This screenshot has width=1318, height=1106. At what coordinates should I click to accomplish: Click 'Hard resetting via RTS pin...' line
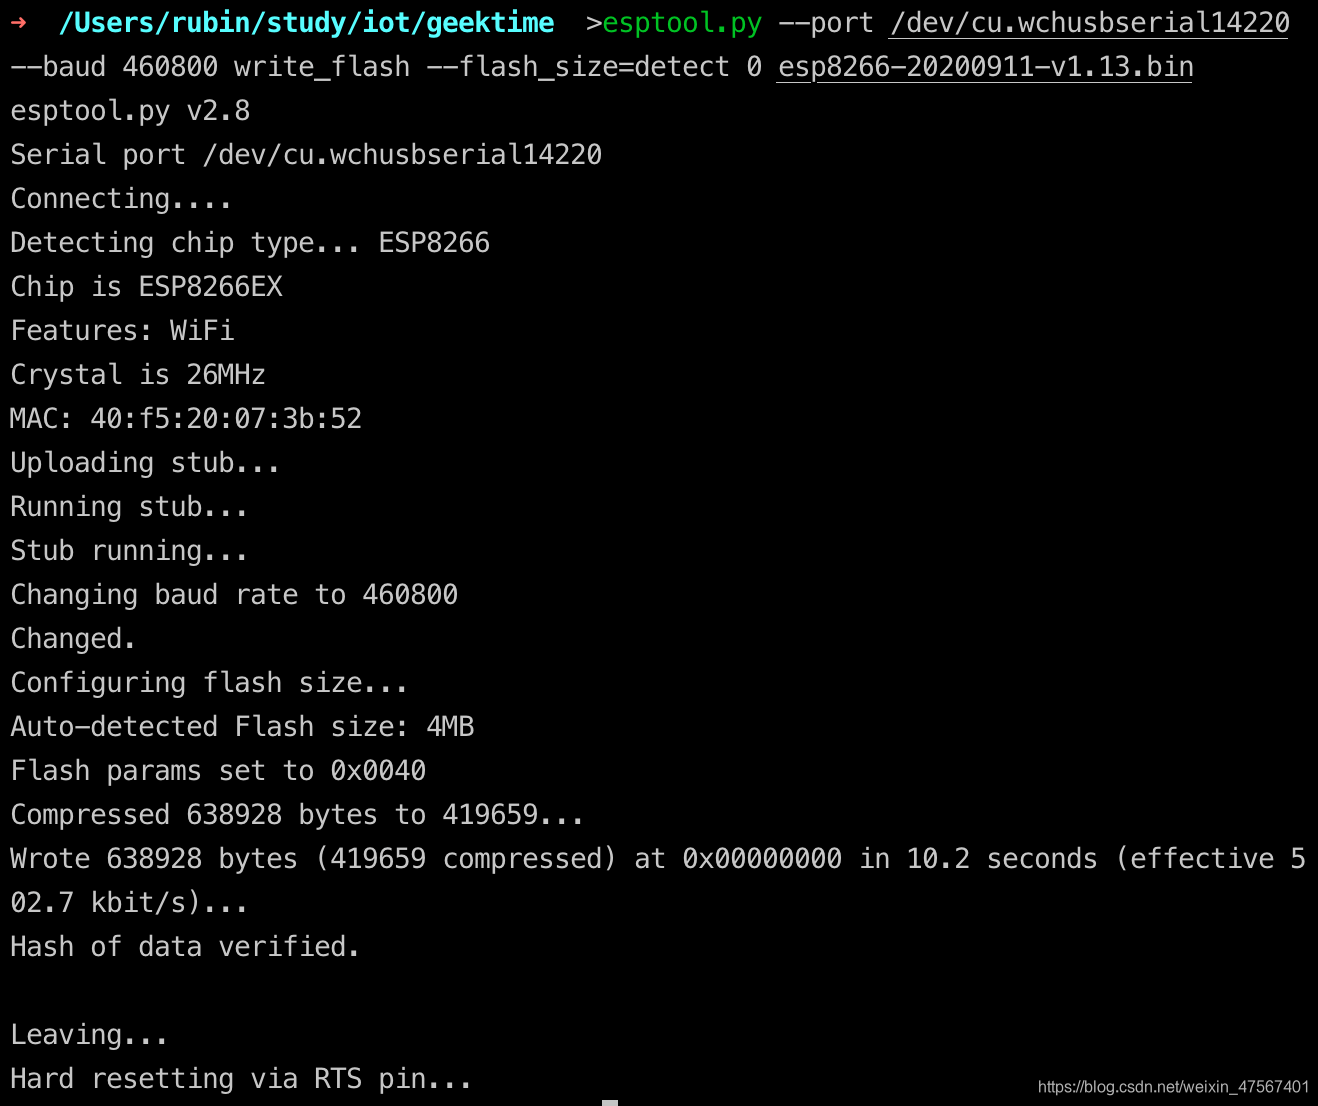pyautogui.click(x=241, y=1079)
